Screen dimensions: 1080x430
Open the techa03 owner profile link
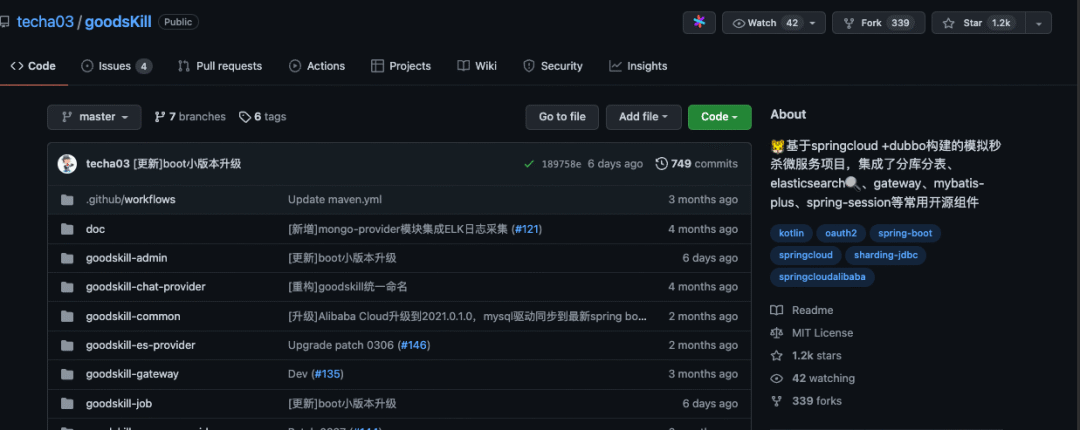(x=45, y=22)
